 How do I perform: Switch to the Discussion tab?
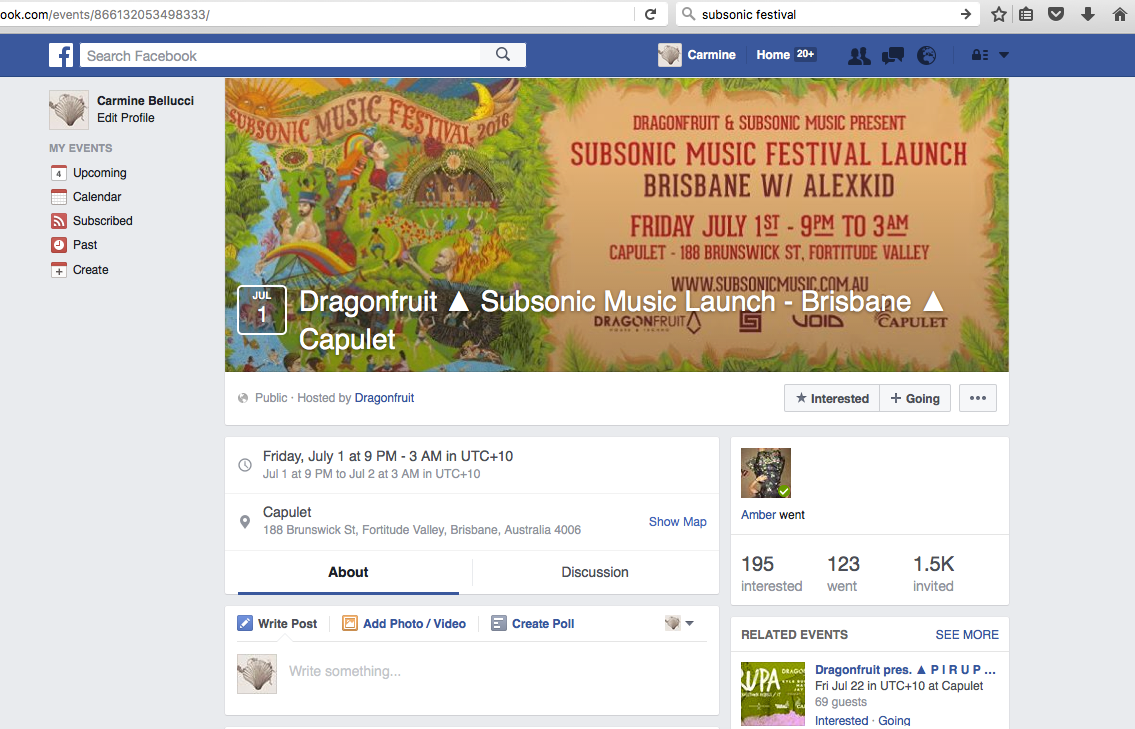pos(595,572)
